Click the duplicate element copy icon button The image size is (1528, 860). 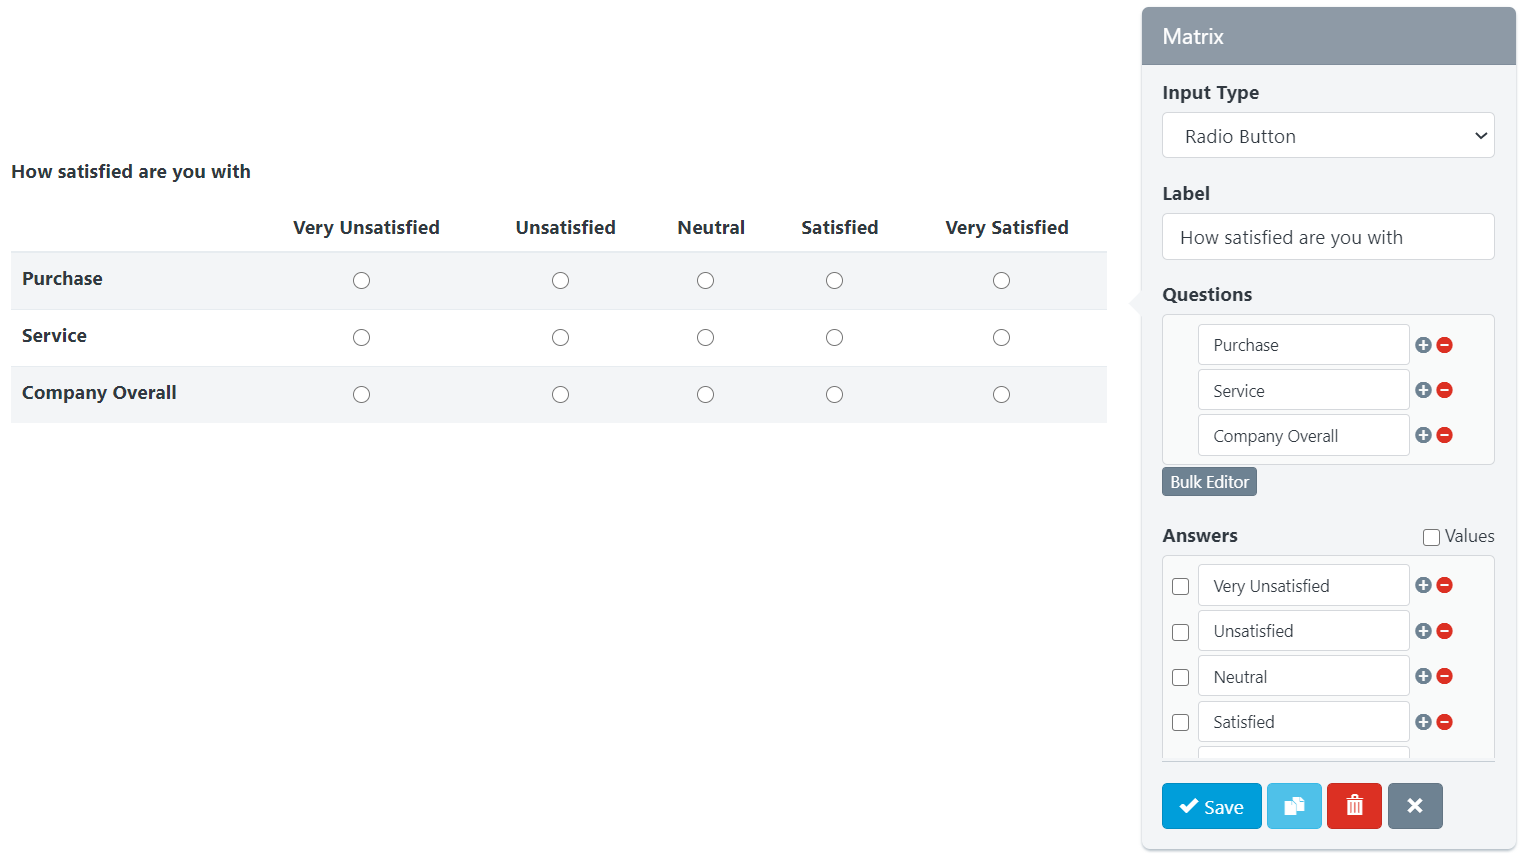[1294, 806]
